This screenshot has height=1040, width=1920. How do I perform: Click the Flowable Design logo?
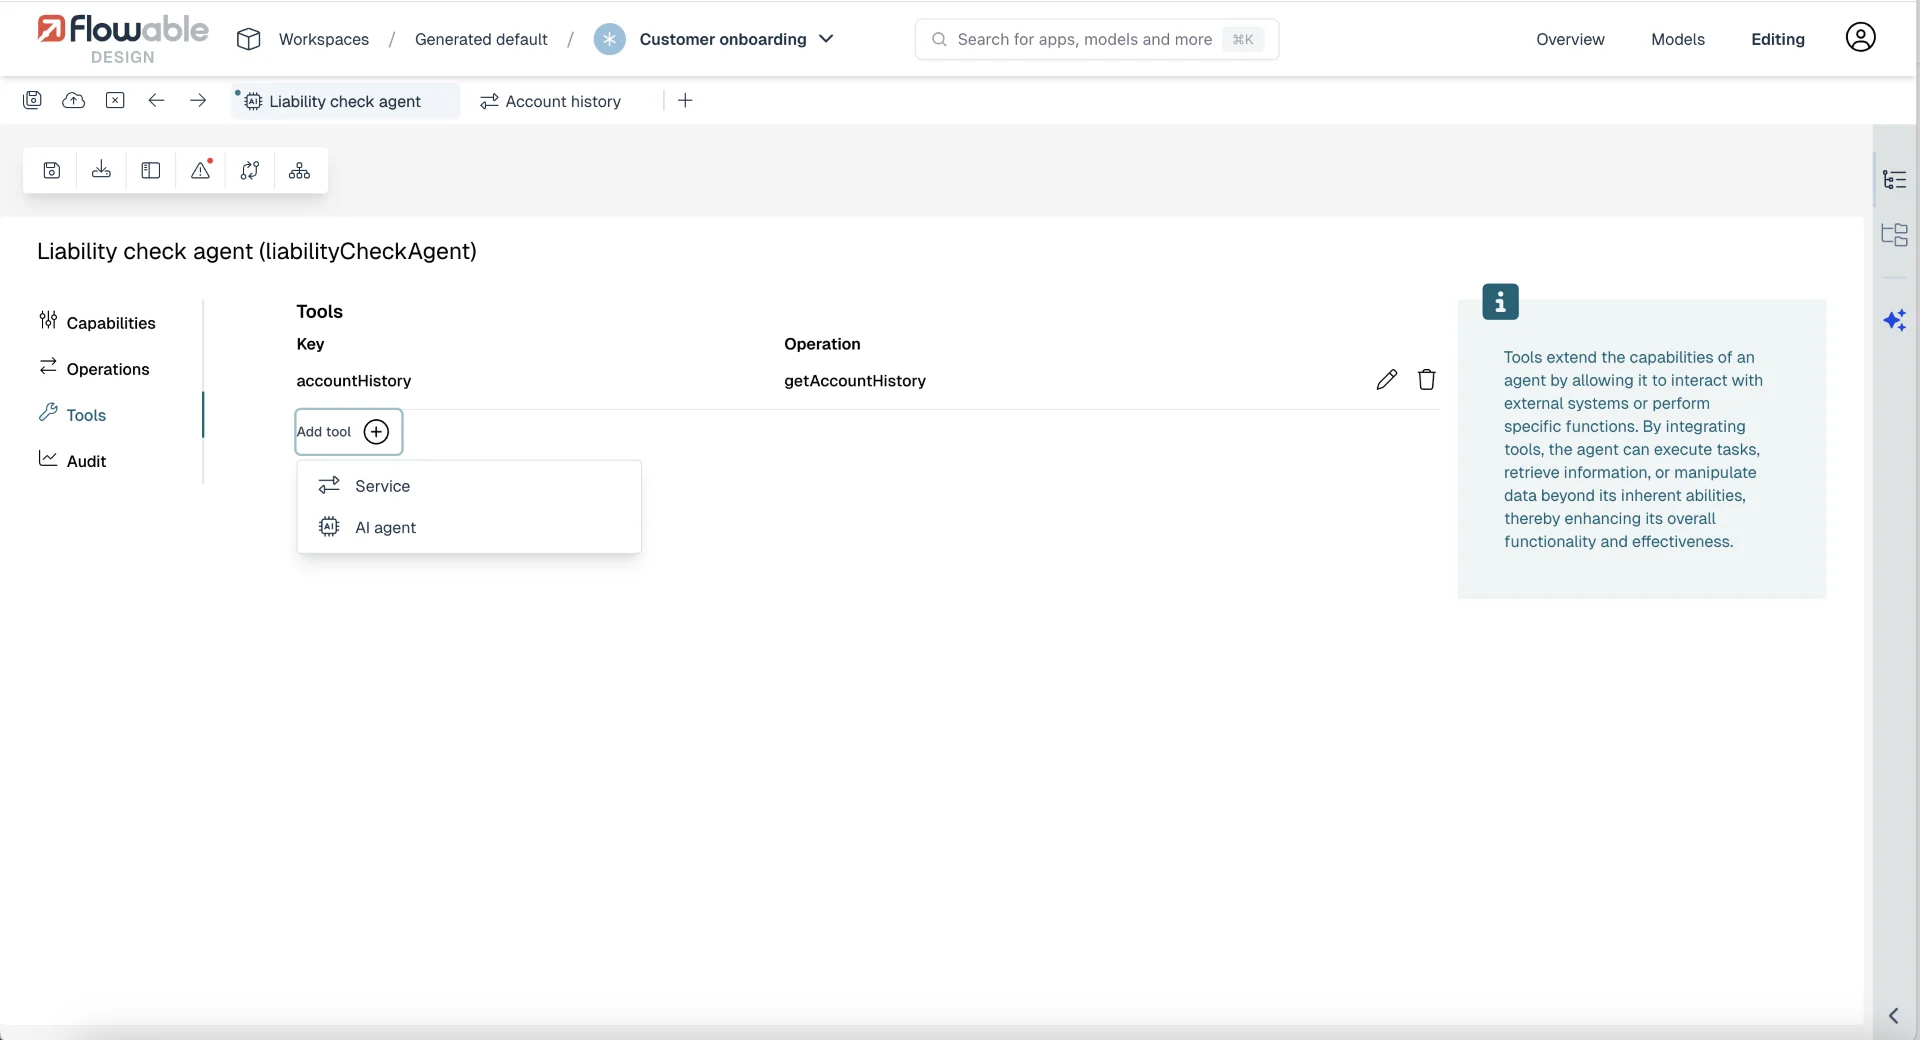(122, 39)
